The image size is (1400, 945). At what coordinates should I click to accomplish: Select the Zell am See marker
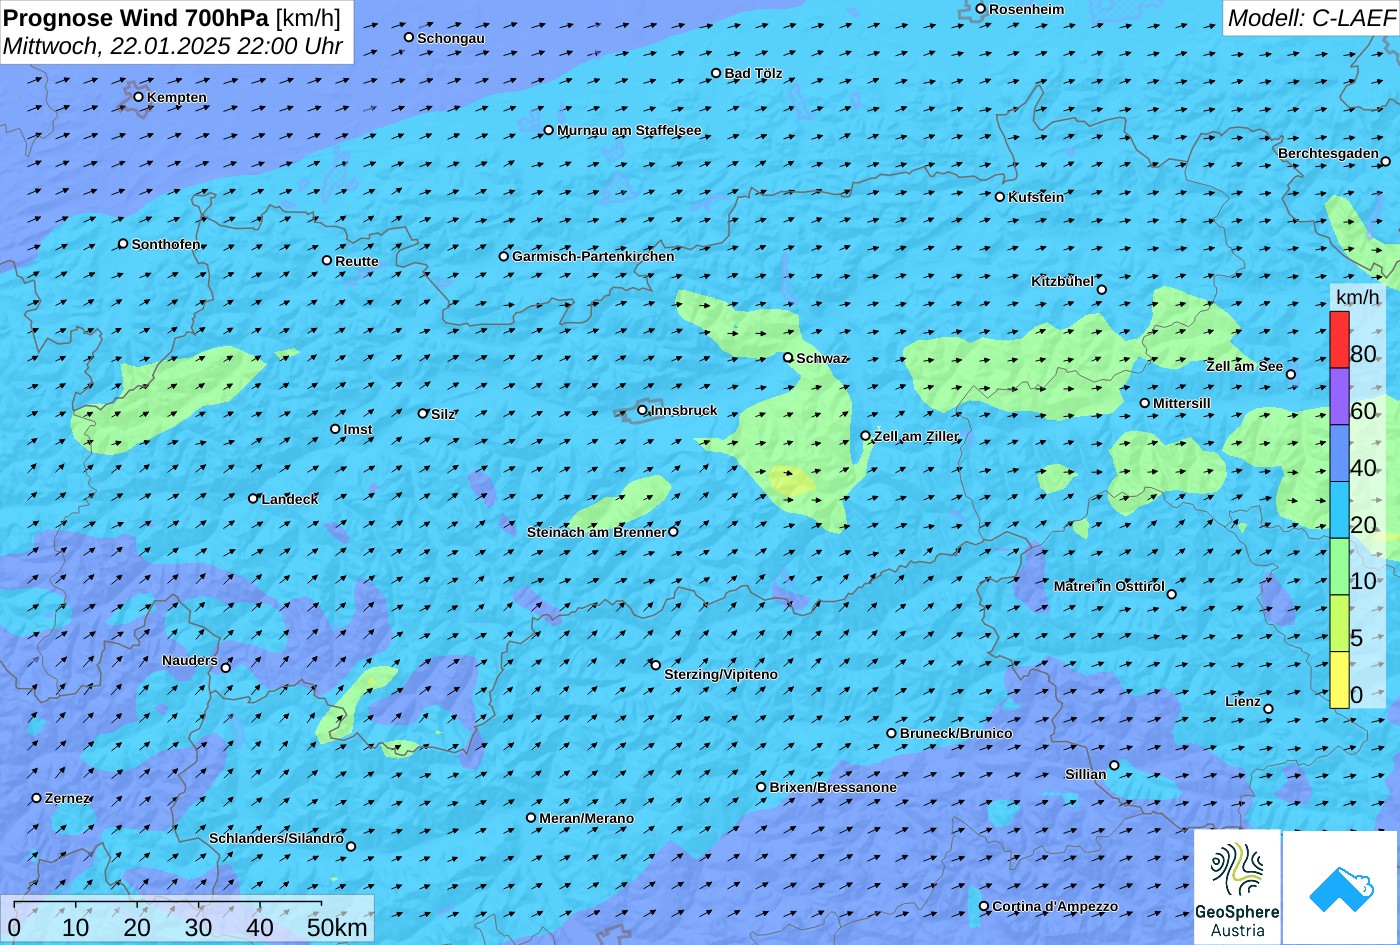1290,374
